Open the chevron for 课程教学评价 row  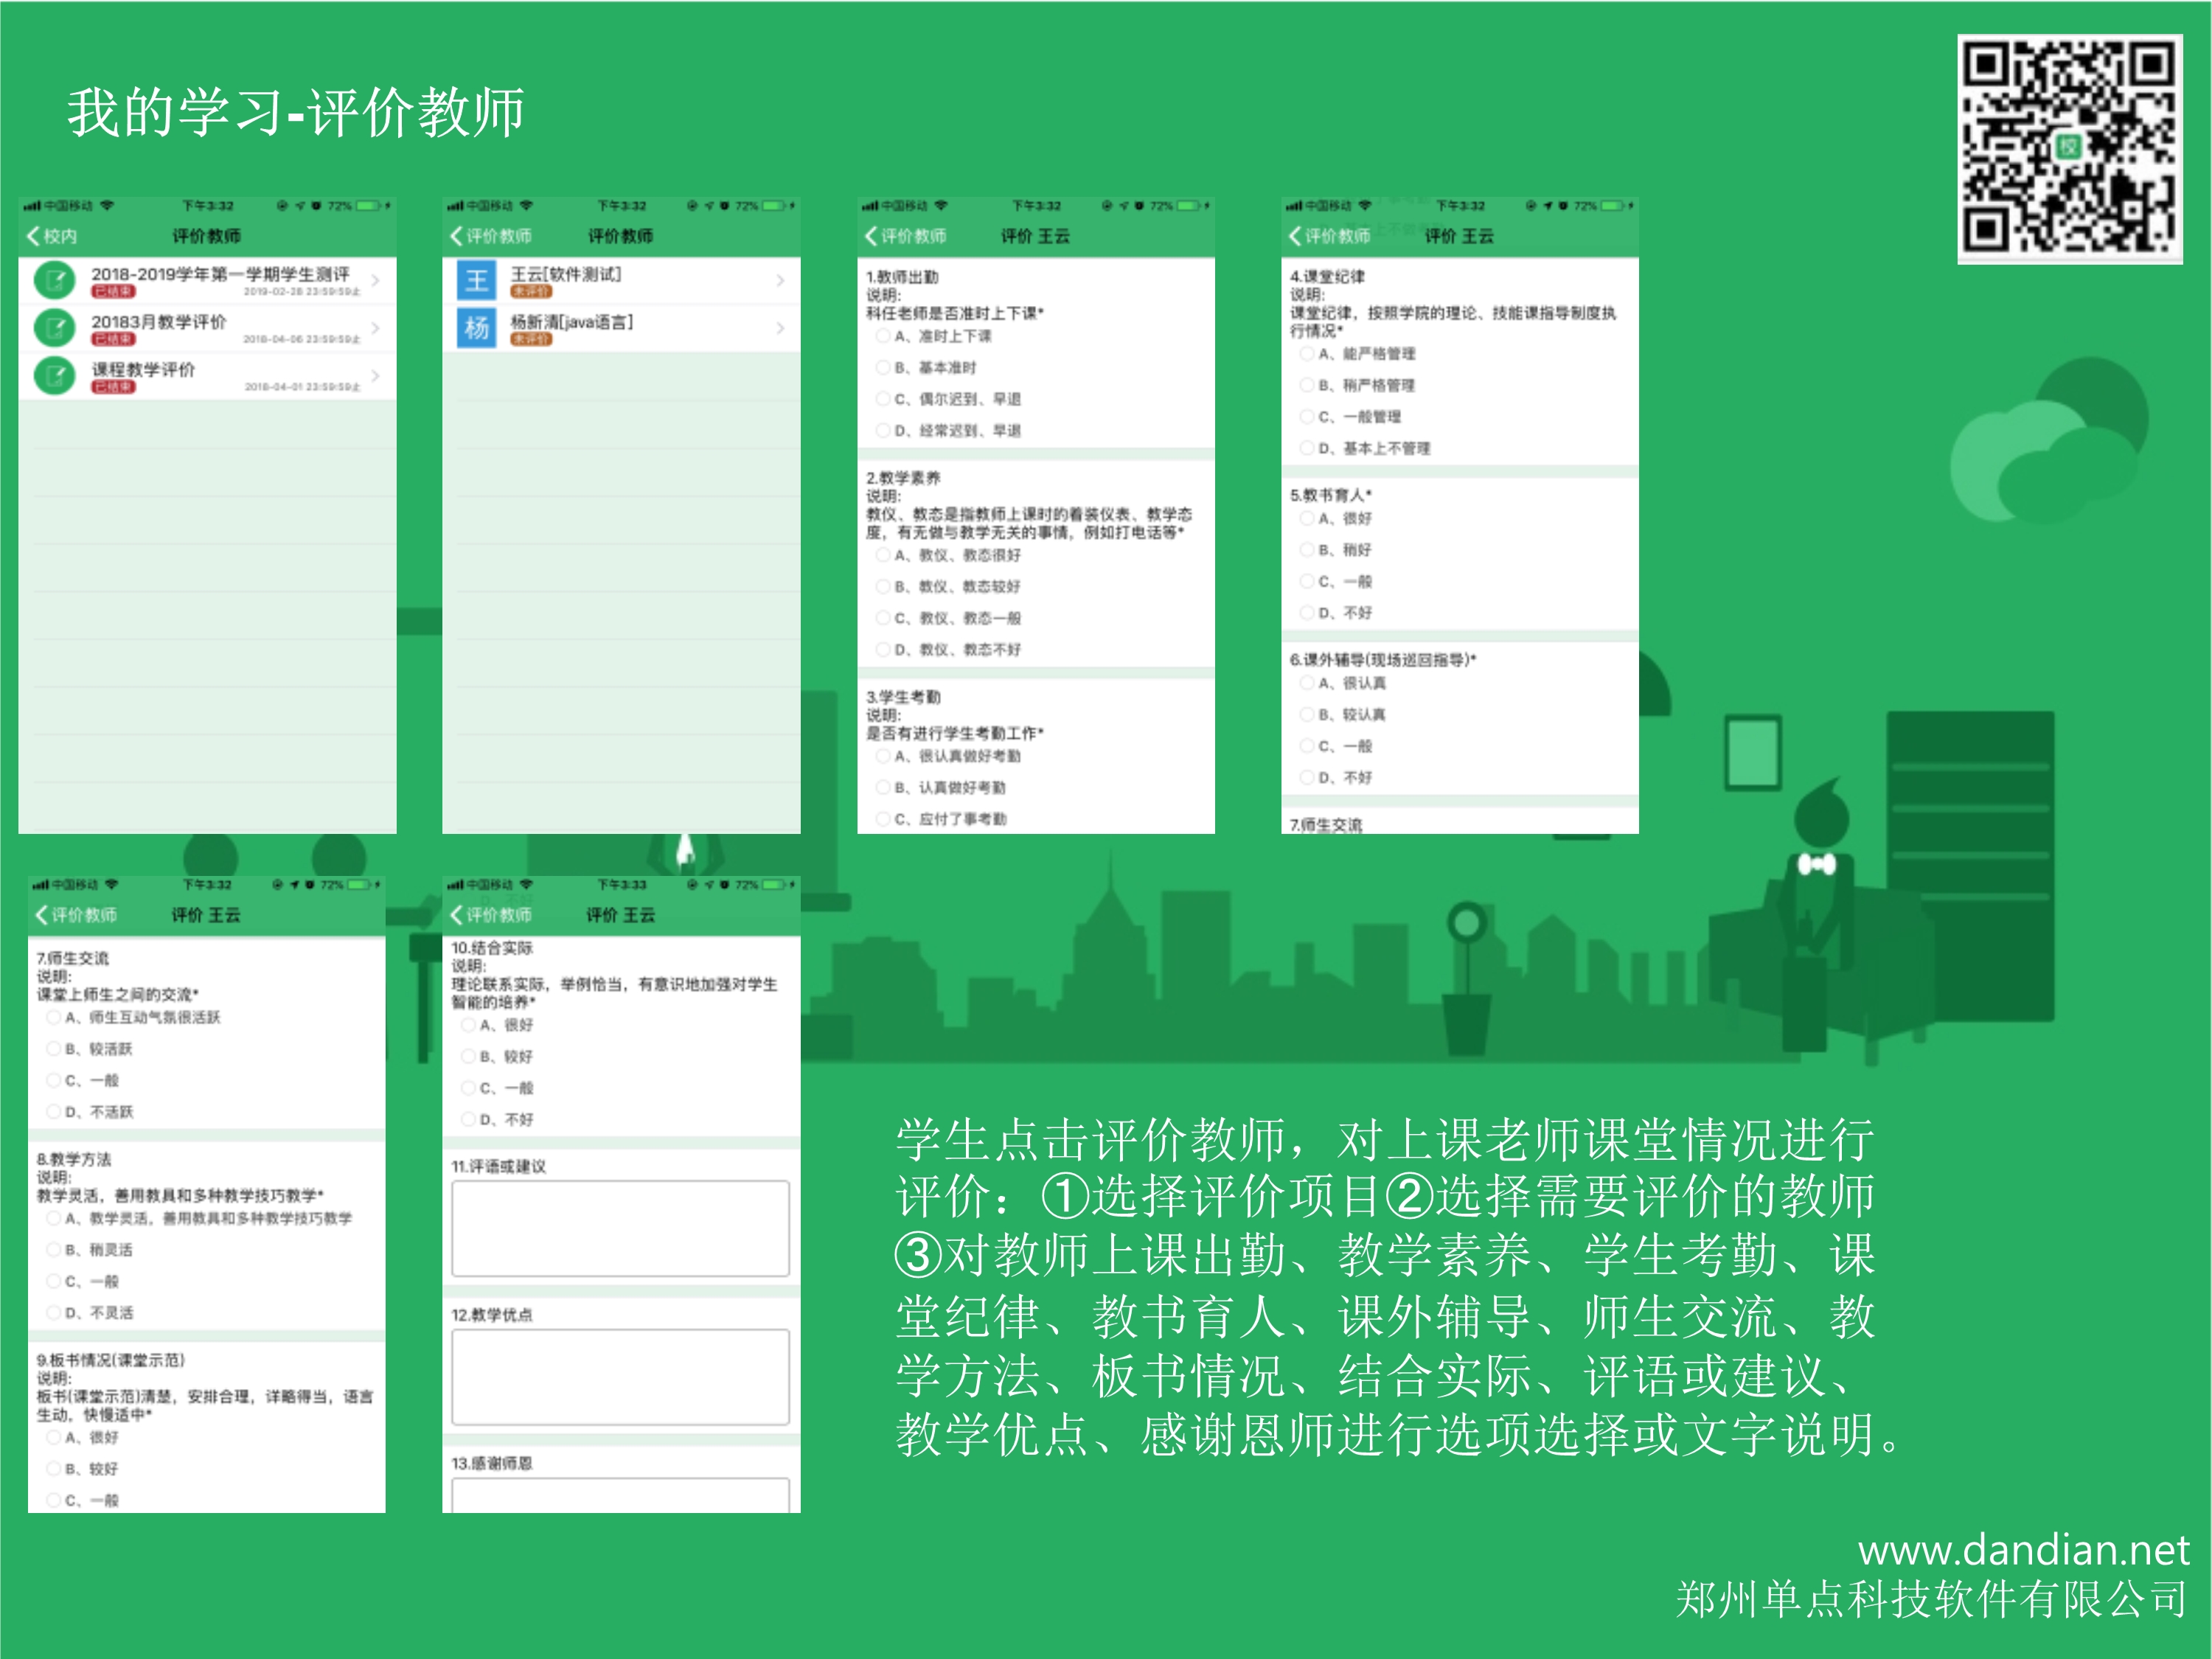376,376
